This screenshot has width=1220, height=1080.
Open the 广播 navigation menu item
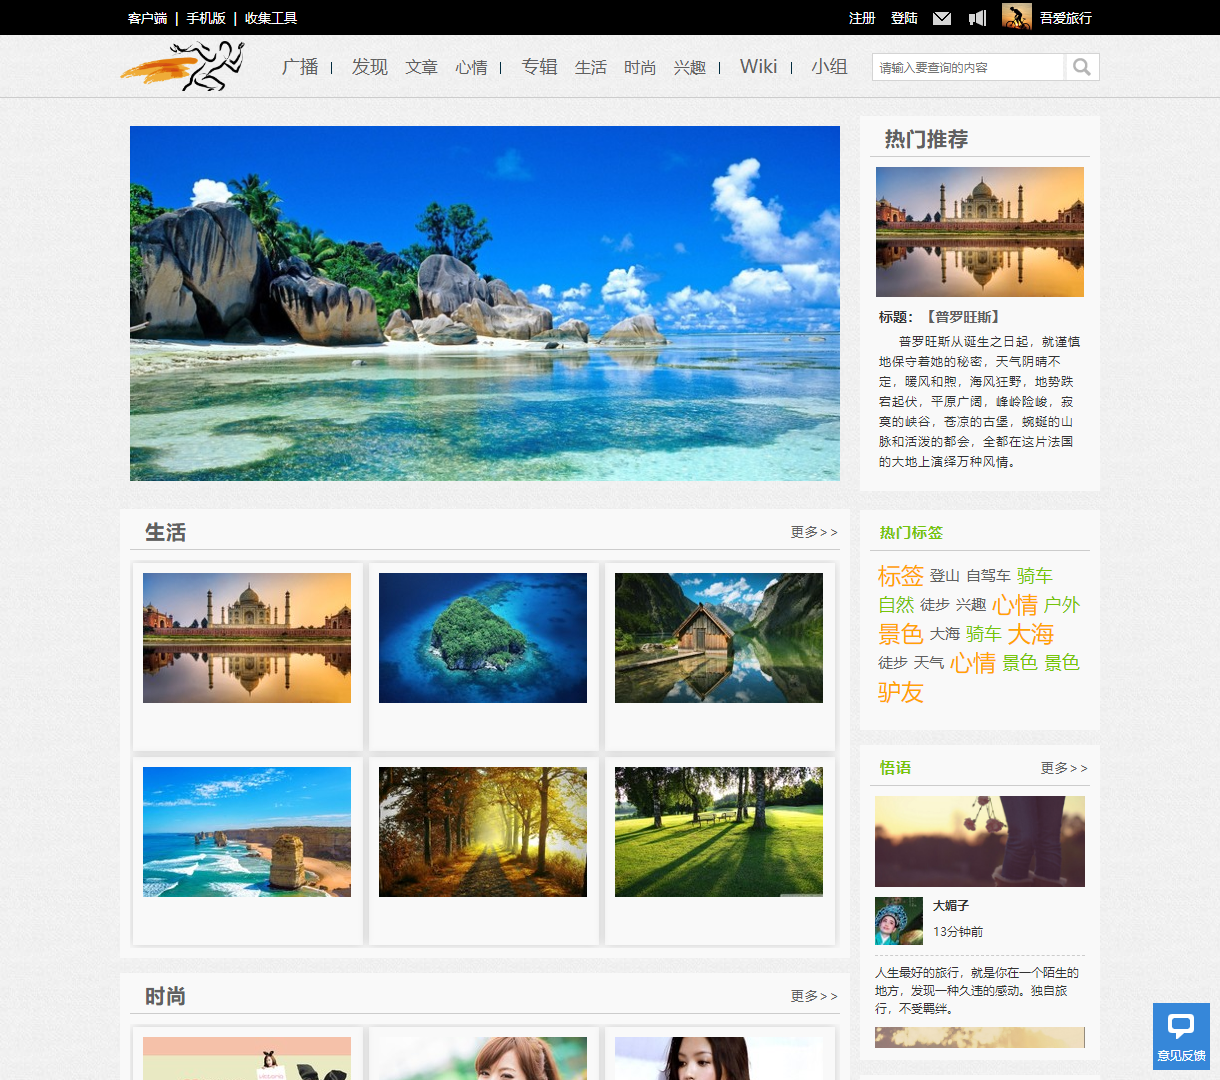[303, 67]
